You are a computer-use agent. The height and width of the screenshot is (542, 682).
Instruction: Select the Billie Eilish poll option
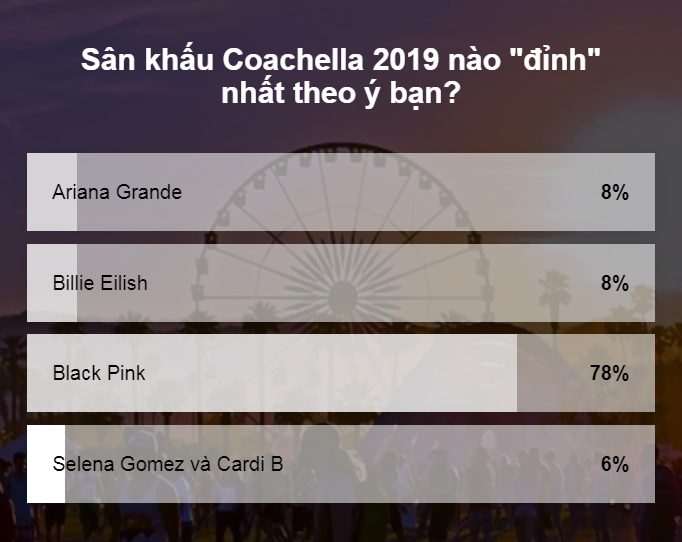pyautogui.click(x=340, y=283)
